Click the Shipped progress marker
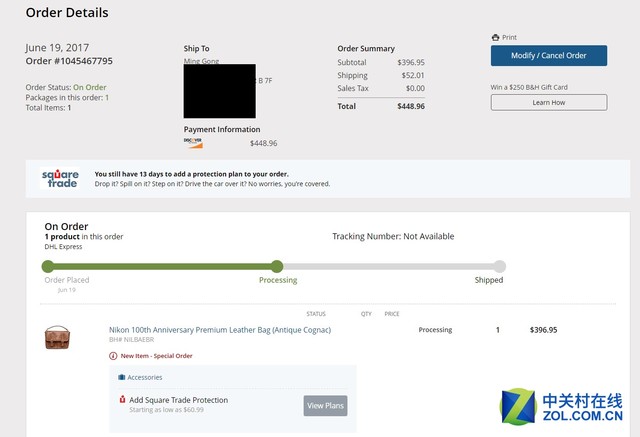The image size is (640, 437). click(499, 266)
